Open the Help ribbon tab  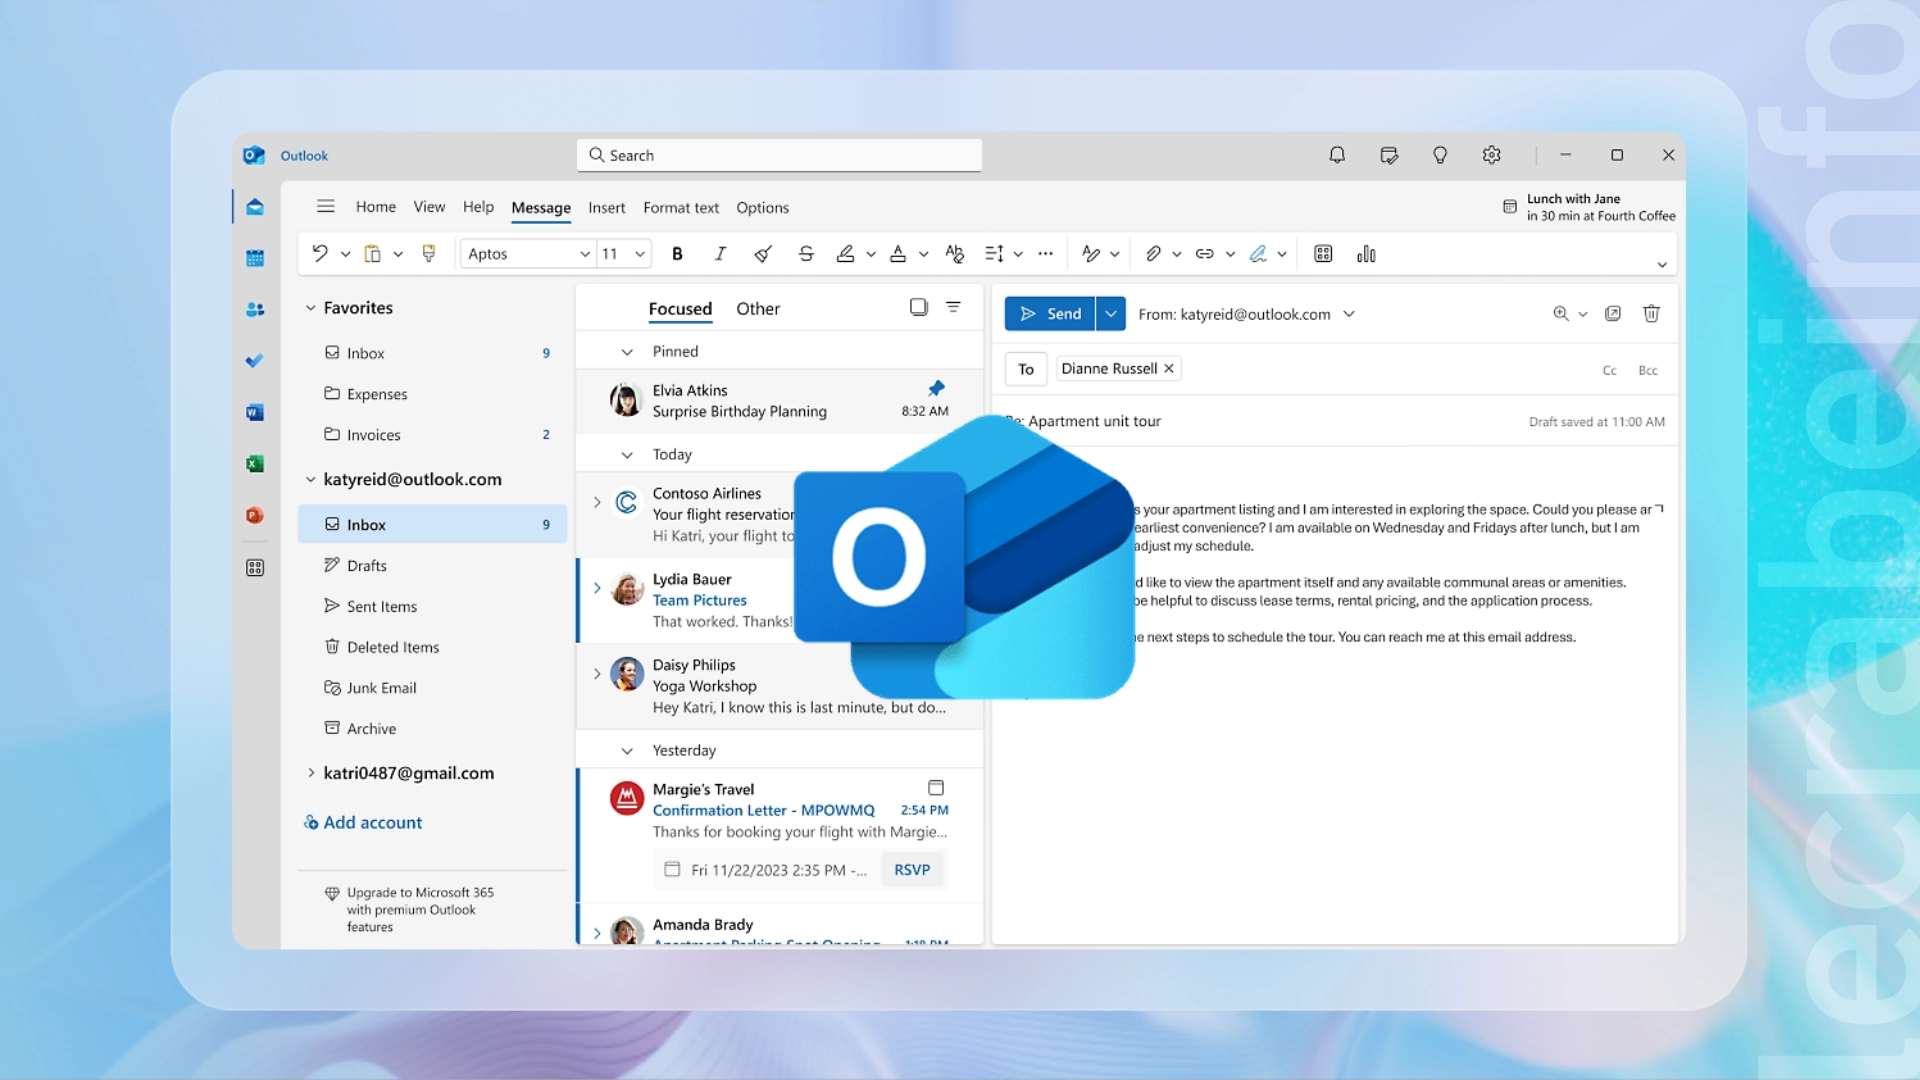coord(479,207)
